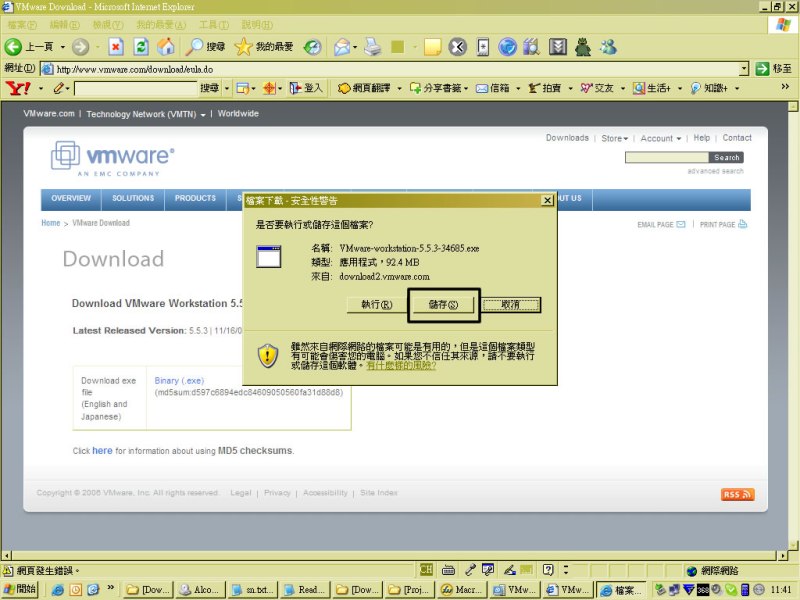Screen dimensions: 800x600
Task: Open the Downloads link in the top navigation
Action: (567, 138)
